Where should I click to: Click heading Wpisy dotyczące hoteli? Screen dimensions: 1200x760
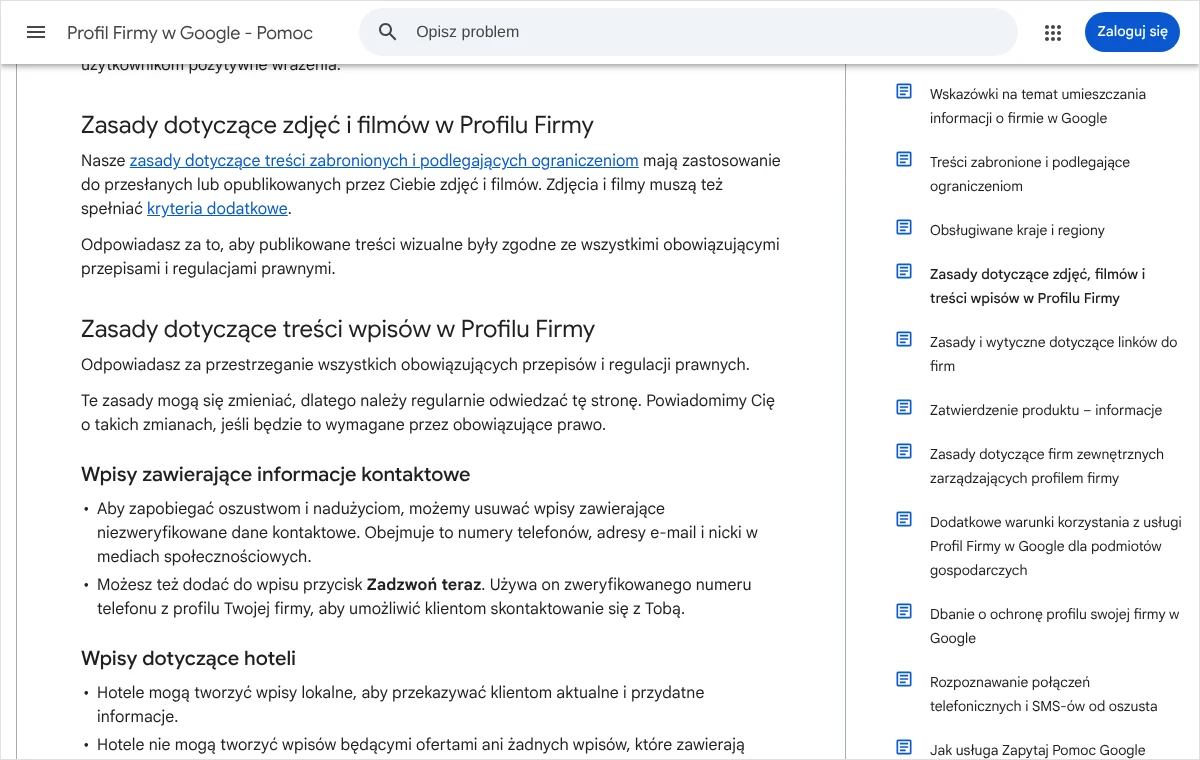click(188, 658)
